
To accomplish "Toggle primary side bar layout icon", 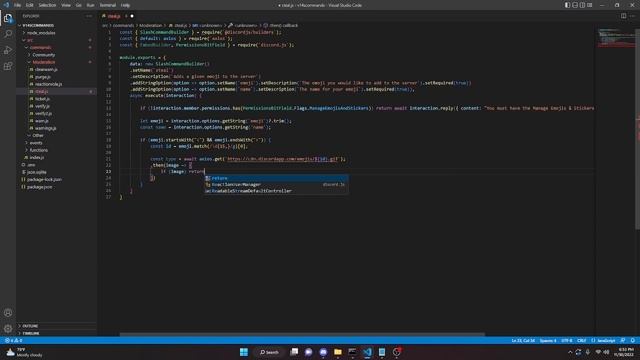I will [x=567, y=5].
